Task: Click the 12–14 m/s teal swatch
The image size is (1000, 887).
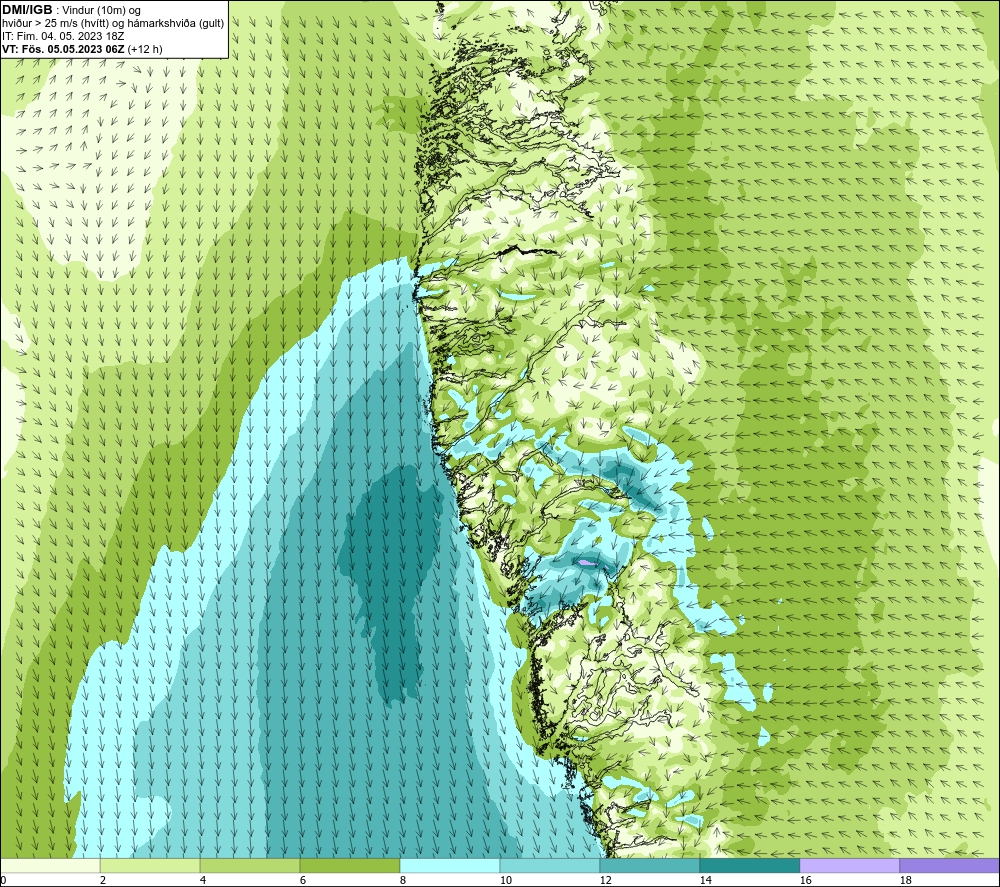Action: click(x=649, y=865)
